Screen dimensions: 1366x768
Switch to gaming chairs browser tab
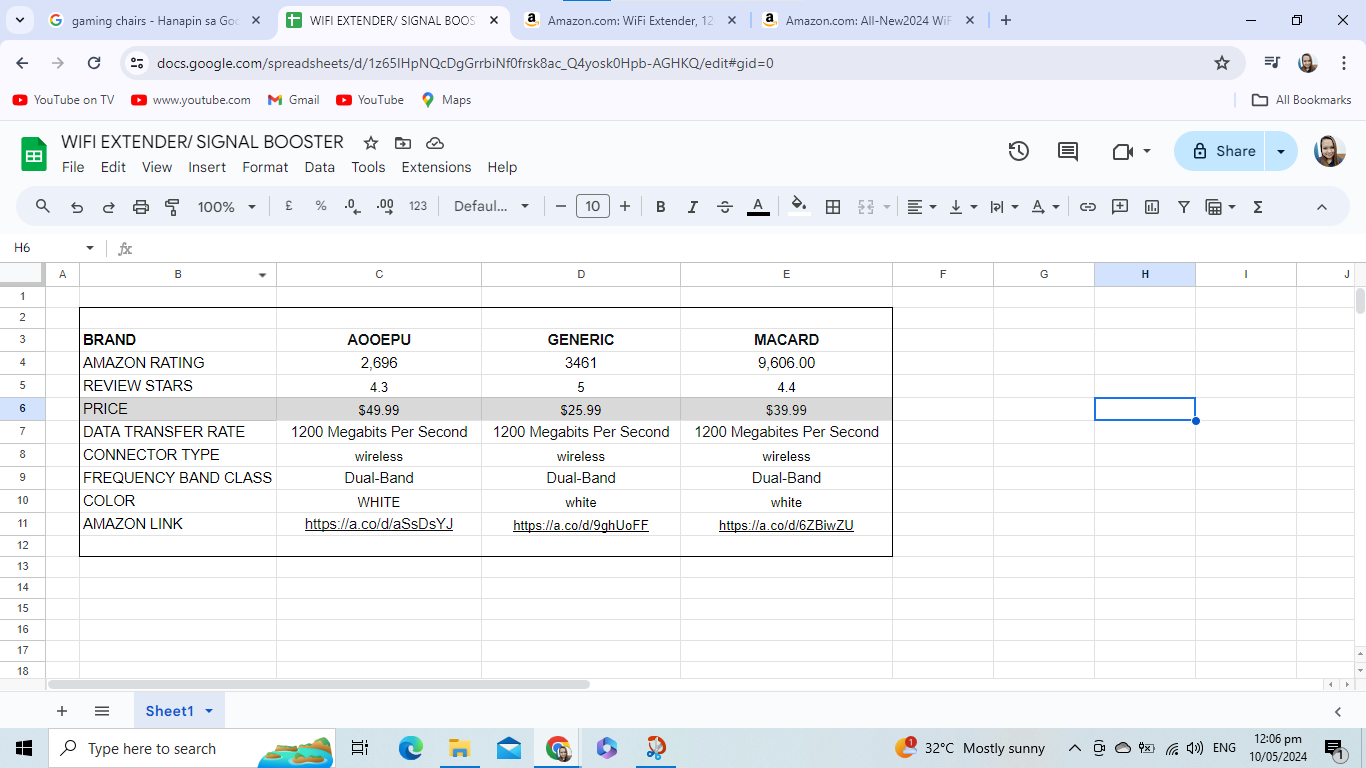(x=155, y=20)
